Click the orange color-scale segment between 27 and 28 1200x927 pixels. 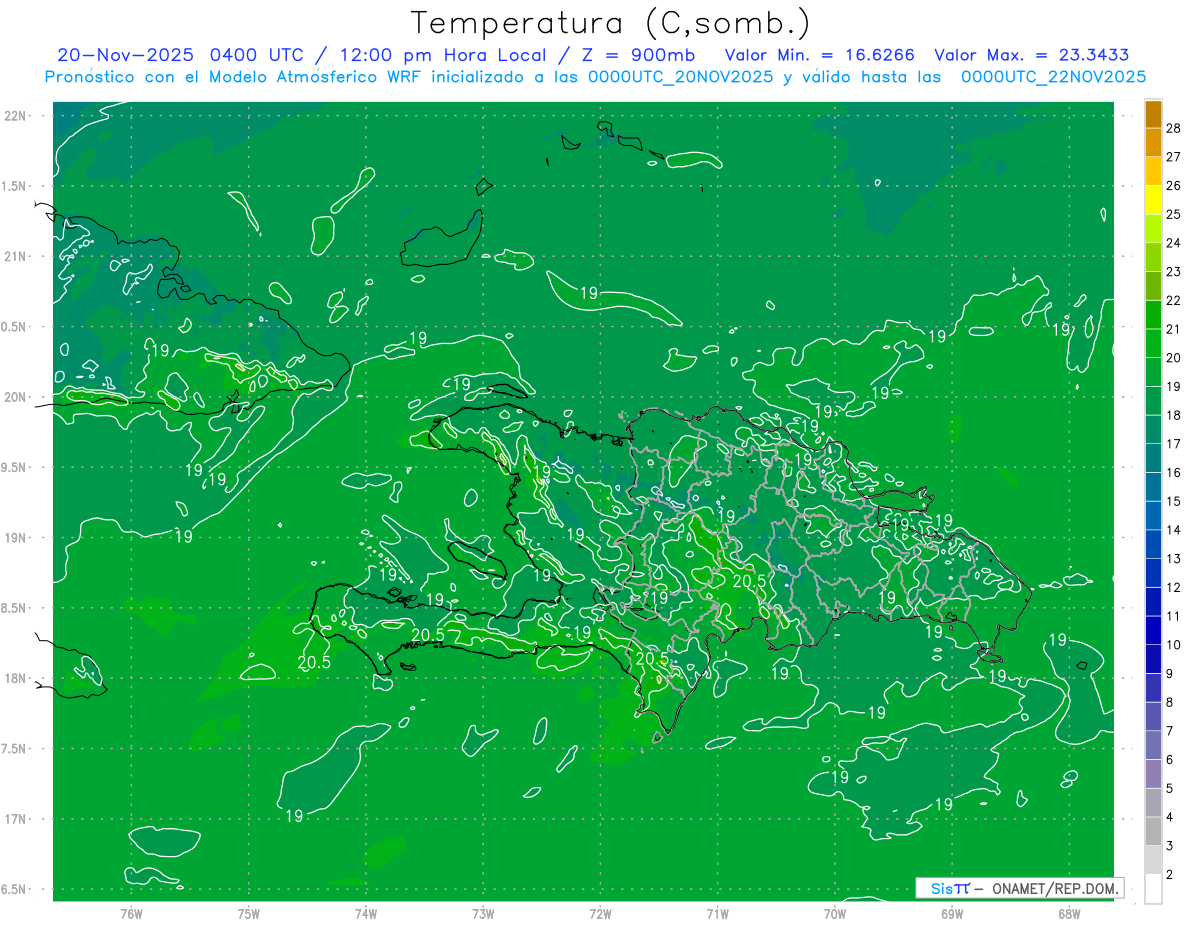1153,142
